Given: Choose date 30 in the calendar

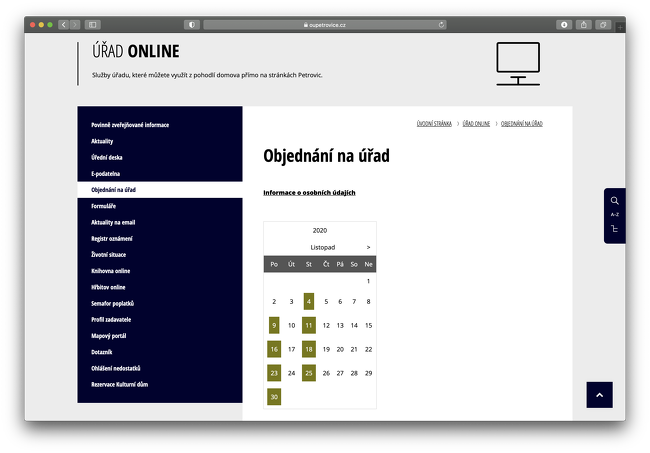Looking at the screenshot, I should 274,397.
